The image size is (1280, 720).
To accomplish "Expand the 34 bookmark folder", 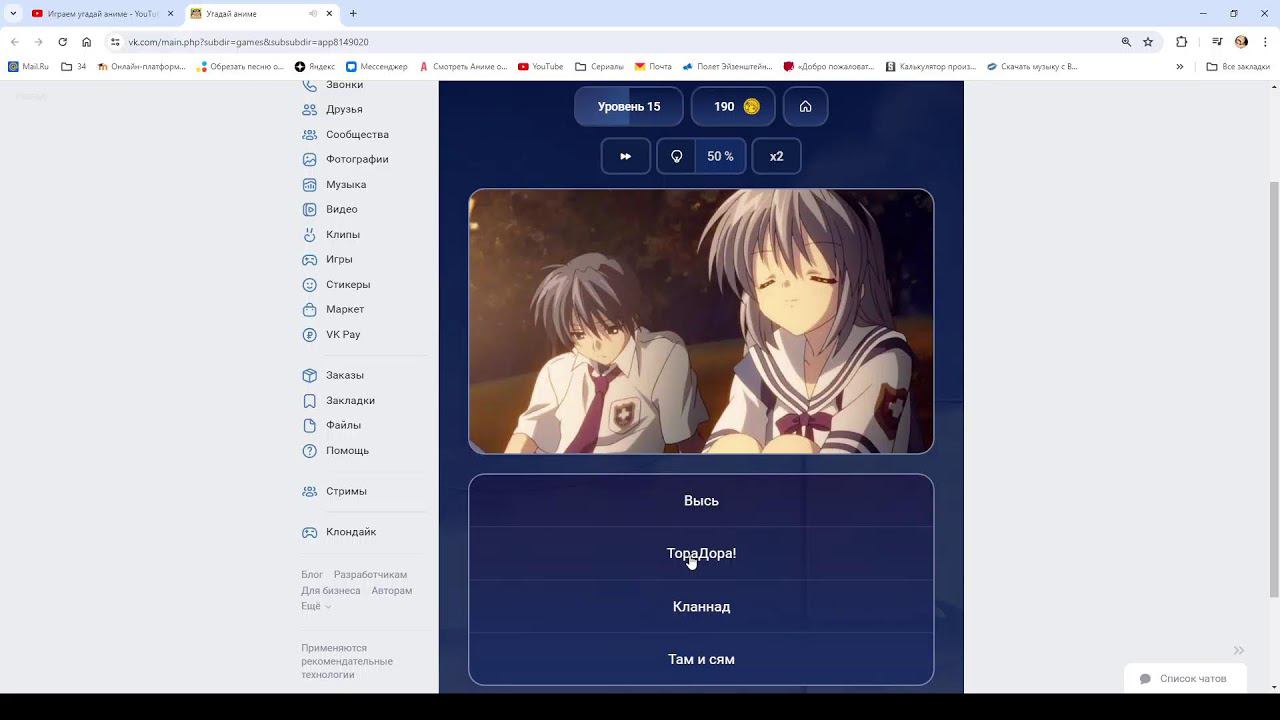I will point(74,67).
